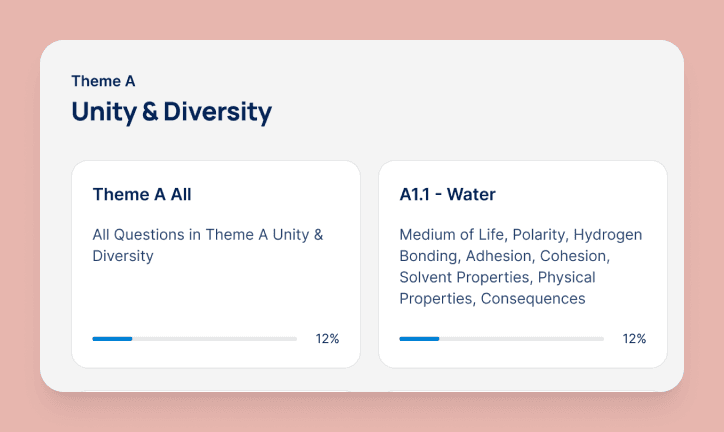Click the filled blue portion of Water progress
Screen dimensions: 724x432
(419, 339)
